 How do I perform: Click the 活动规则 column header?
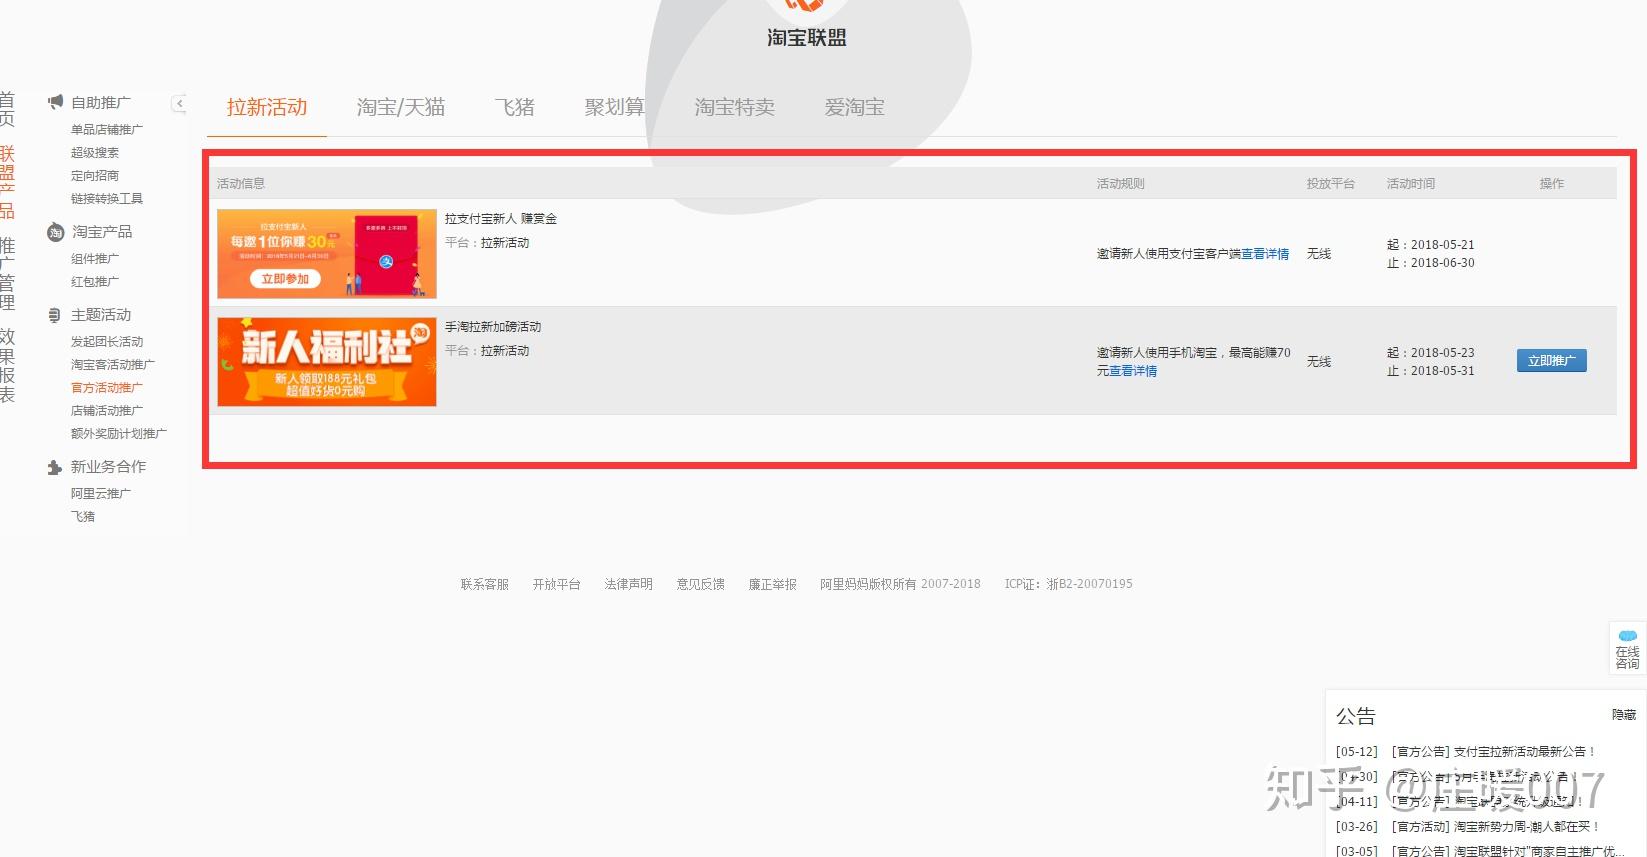pos(1121,184)
